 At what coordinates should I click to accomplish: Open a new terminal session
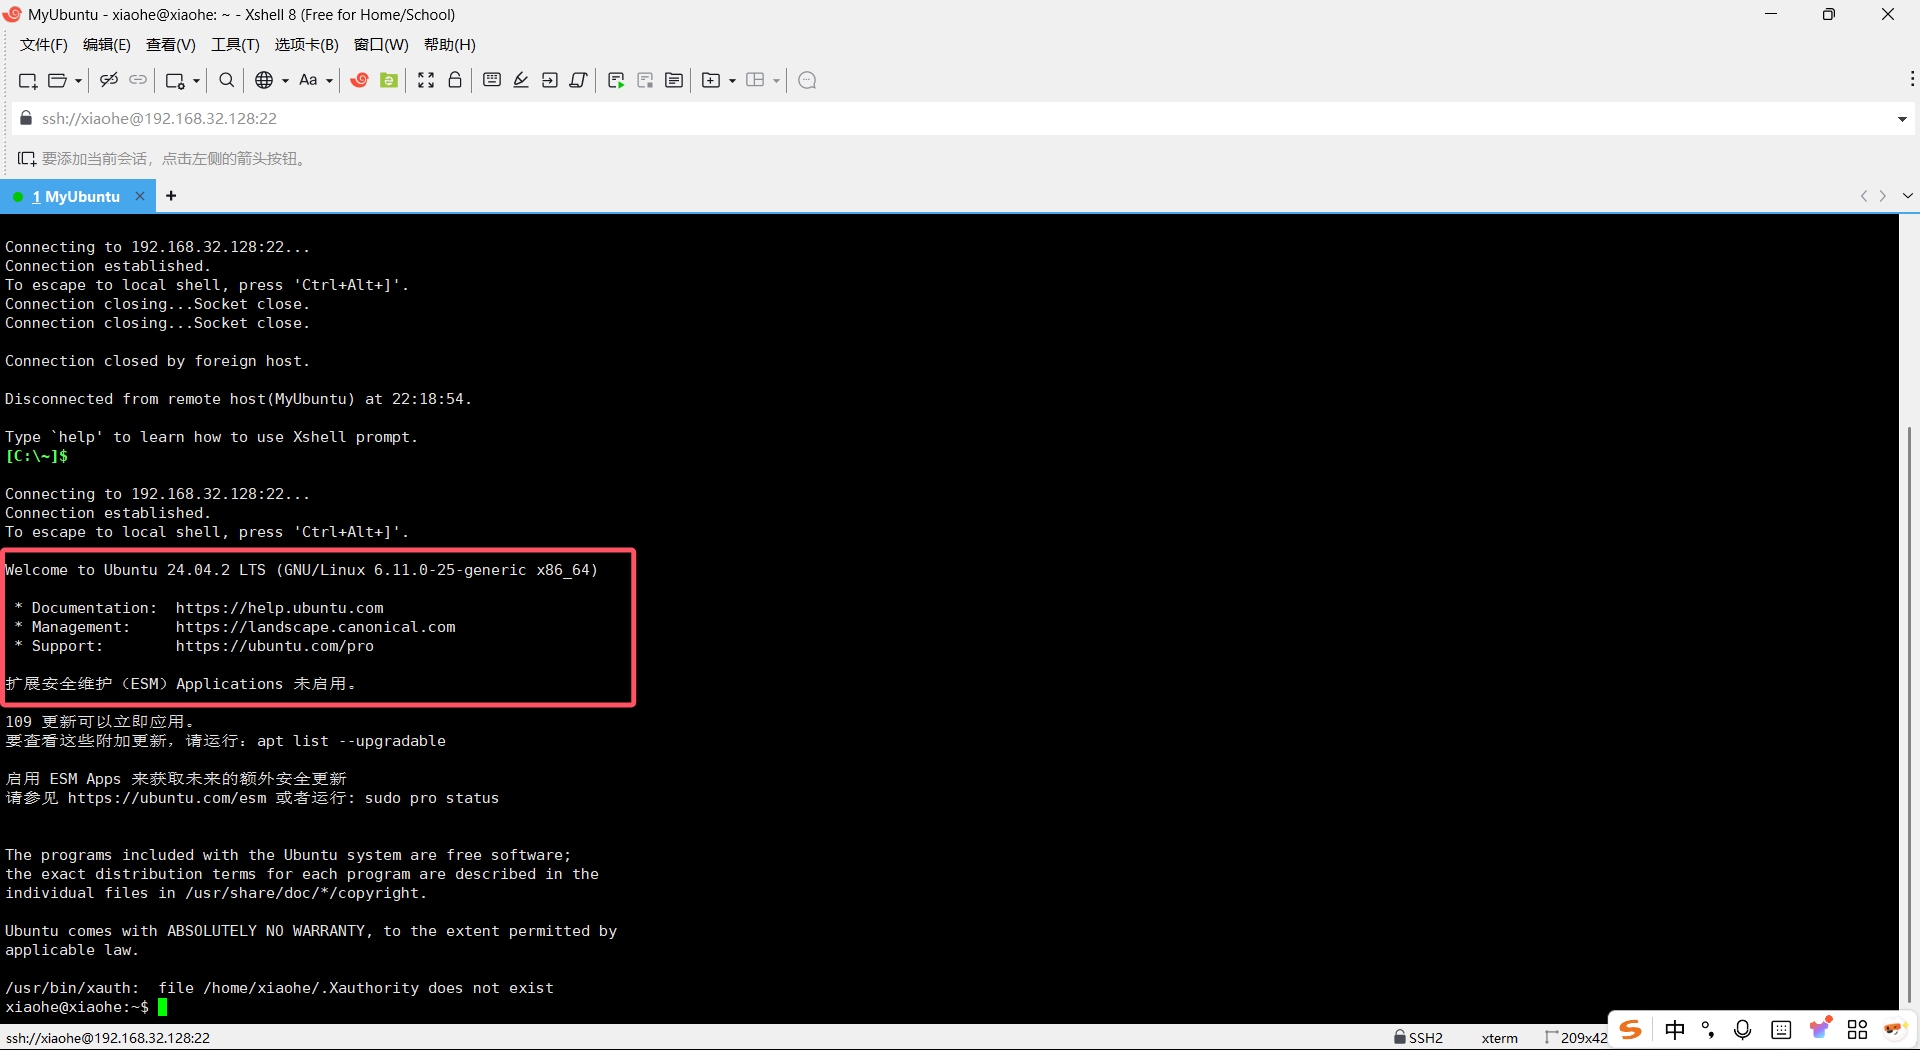pos(27,80)
